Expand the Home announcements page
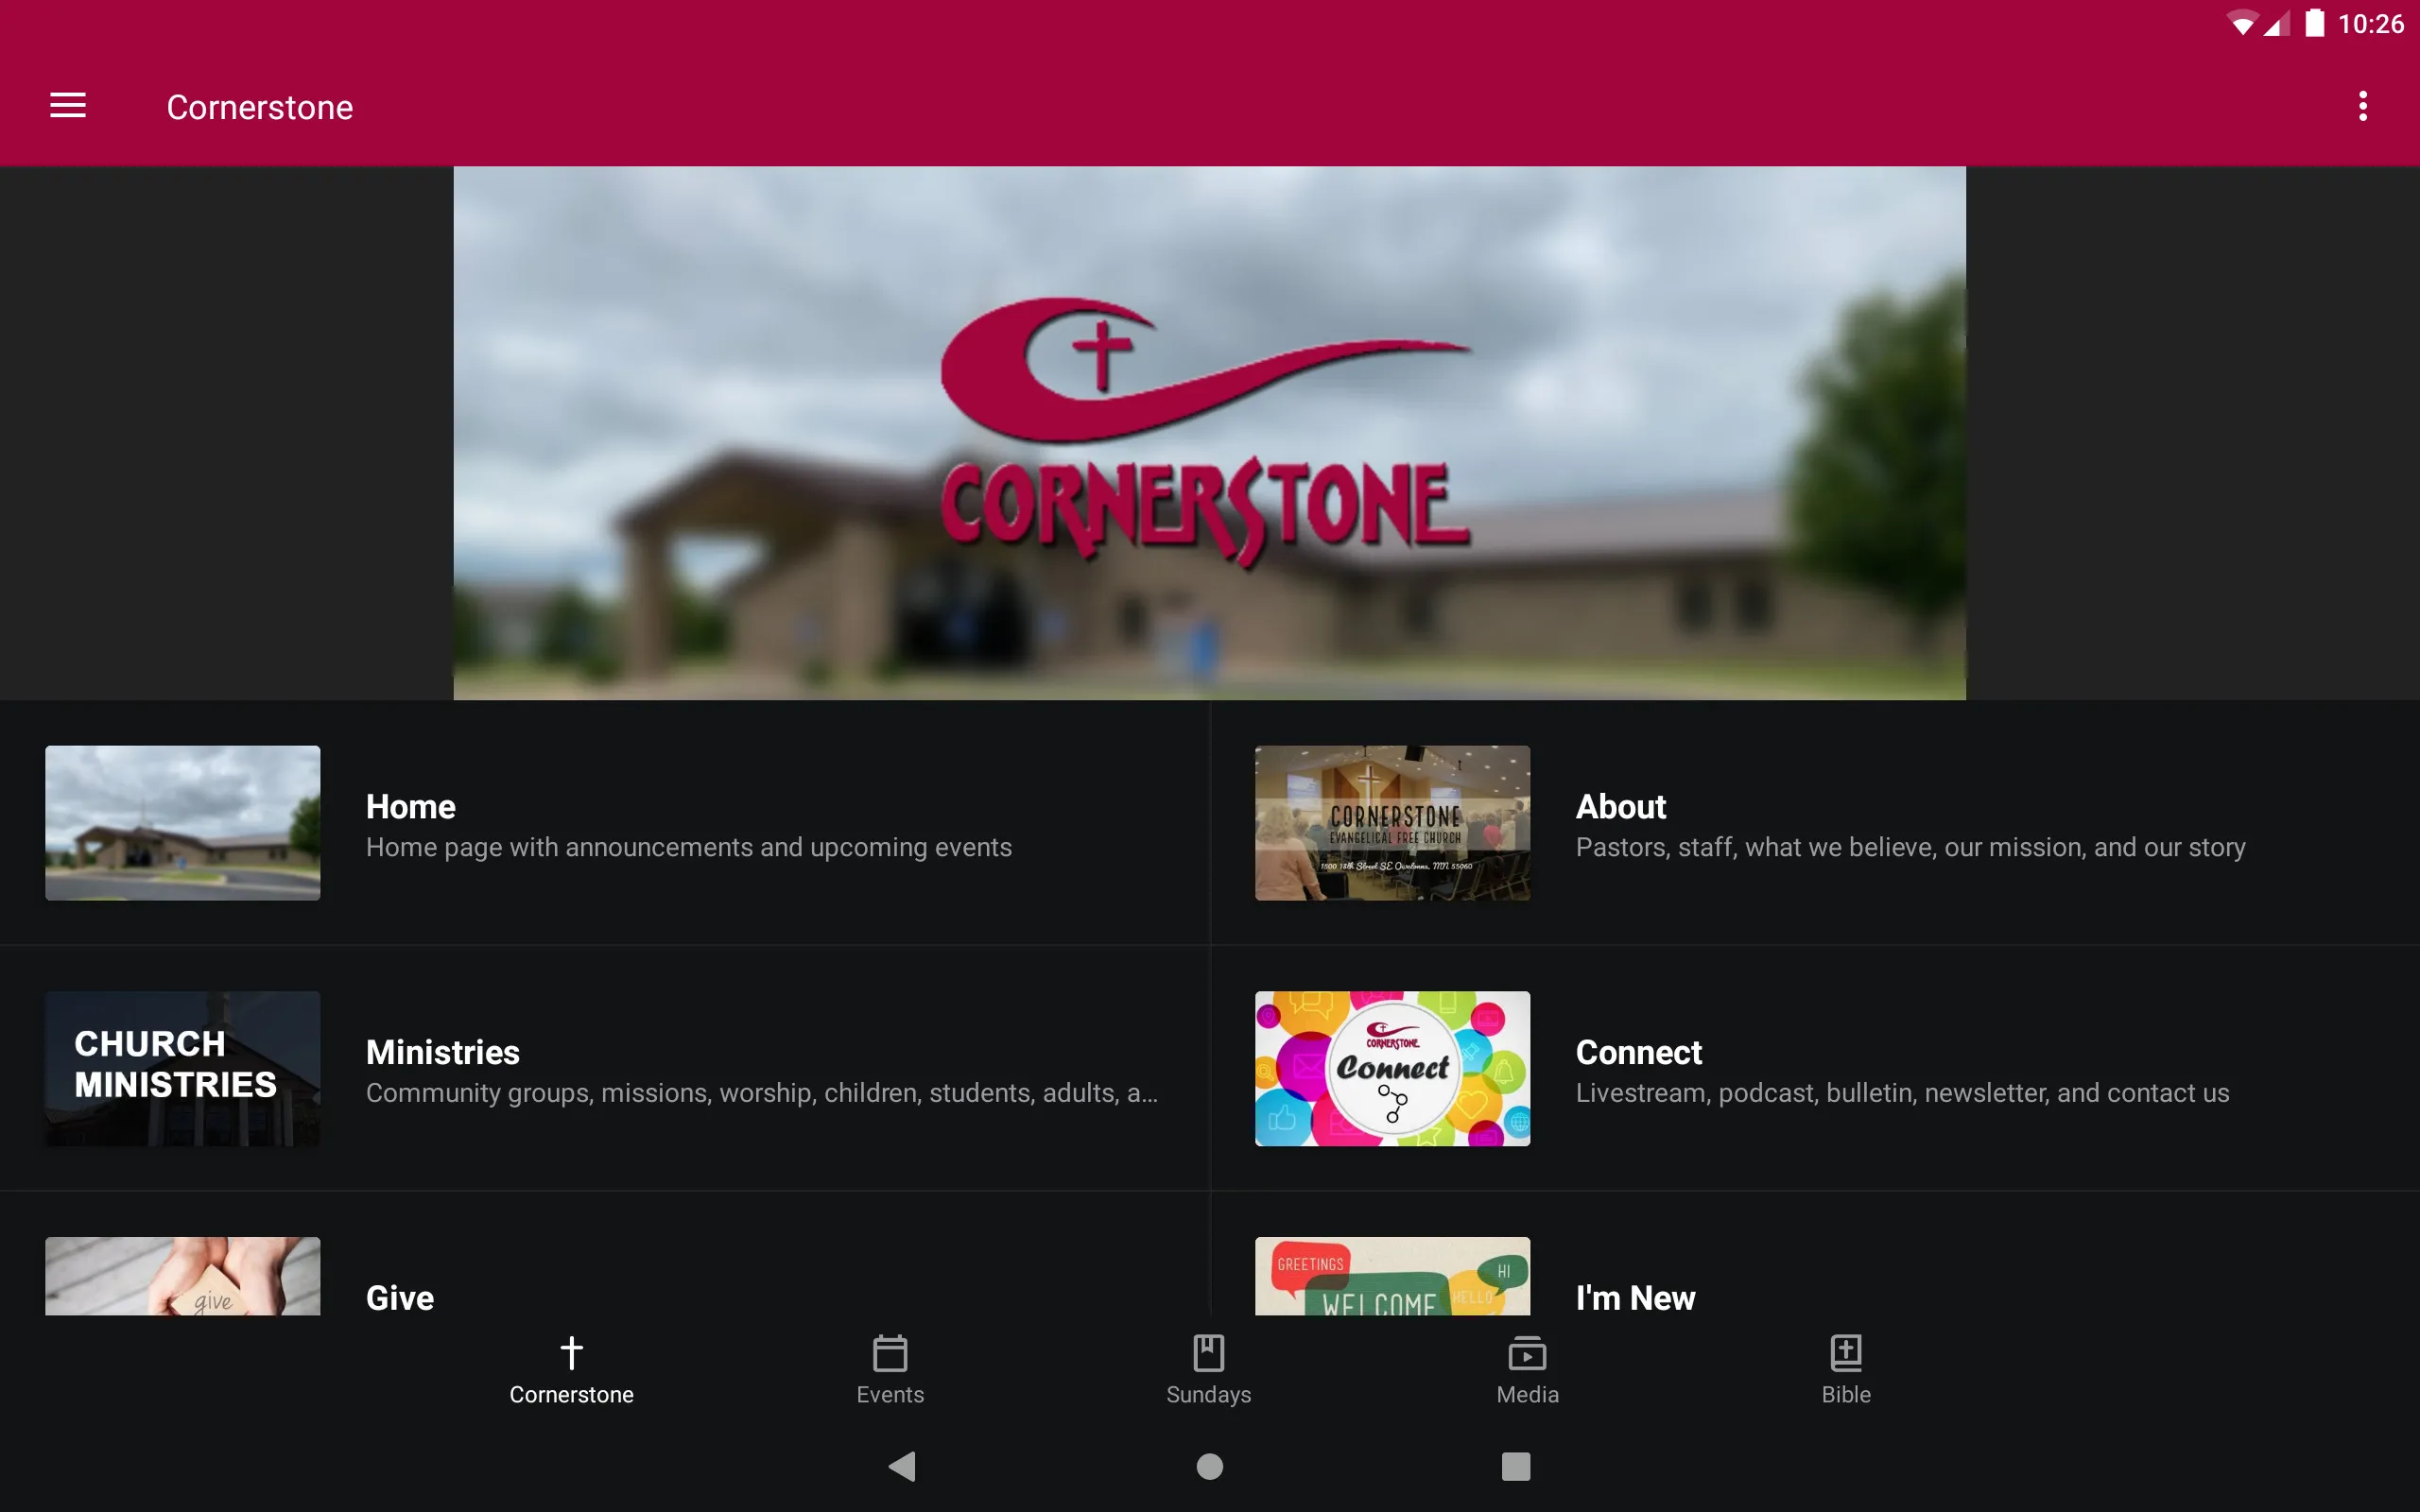This screenshot has width=2420, height=1512. click(x=605, y=822)
